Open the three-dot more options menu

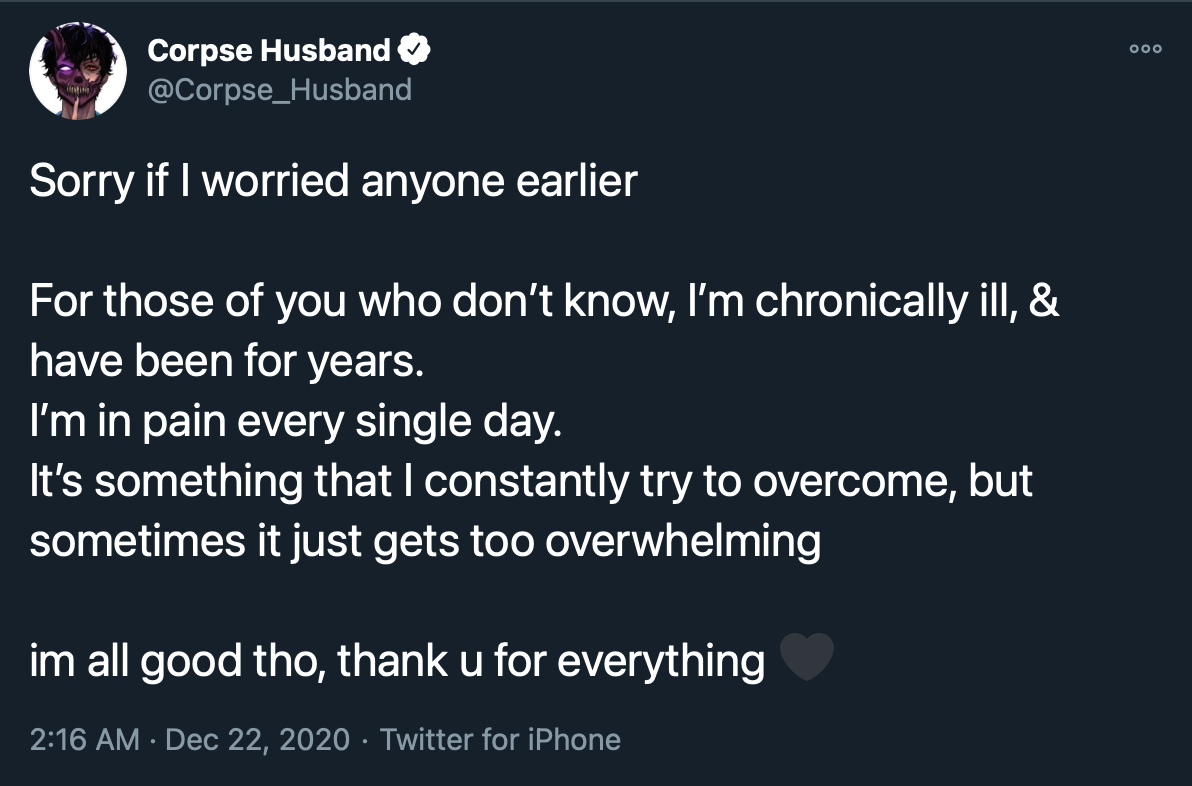[1146, 49]
